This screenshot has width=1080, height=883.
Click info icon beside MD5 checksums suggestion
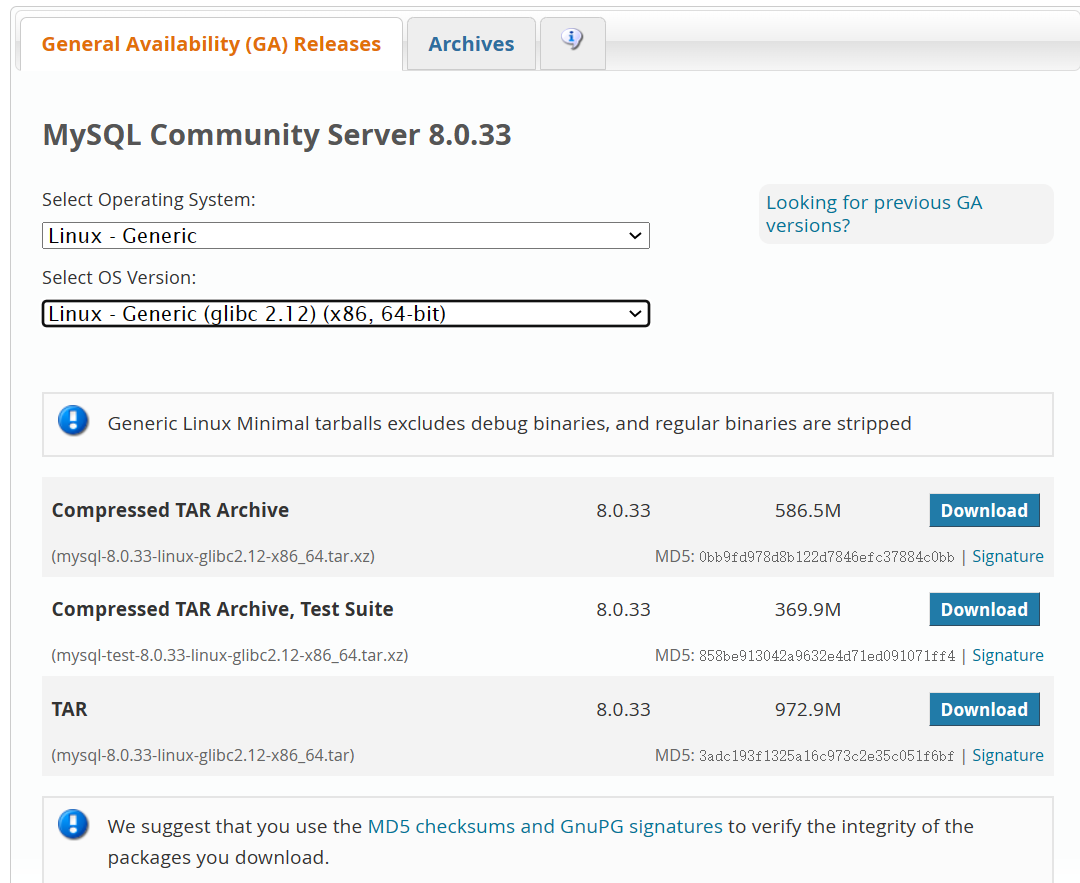[73, 825]
